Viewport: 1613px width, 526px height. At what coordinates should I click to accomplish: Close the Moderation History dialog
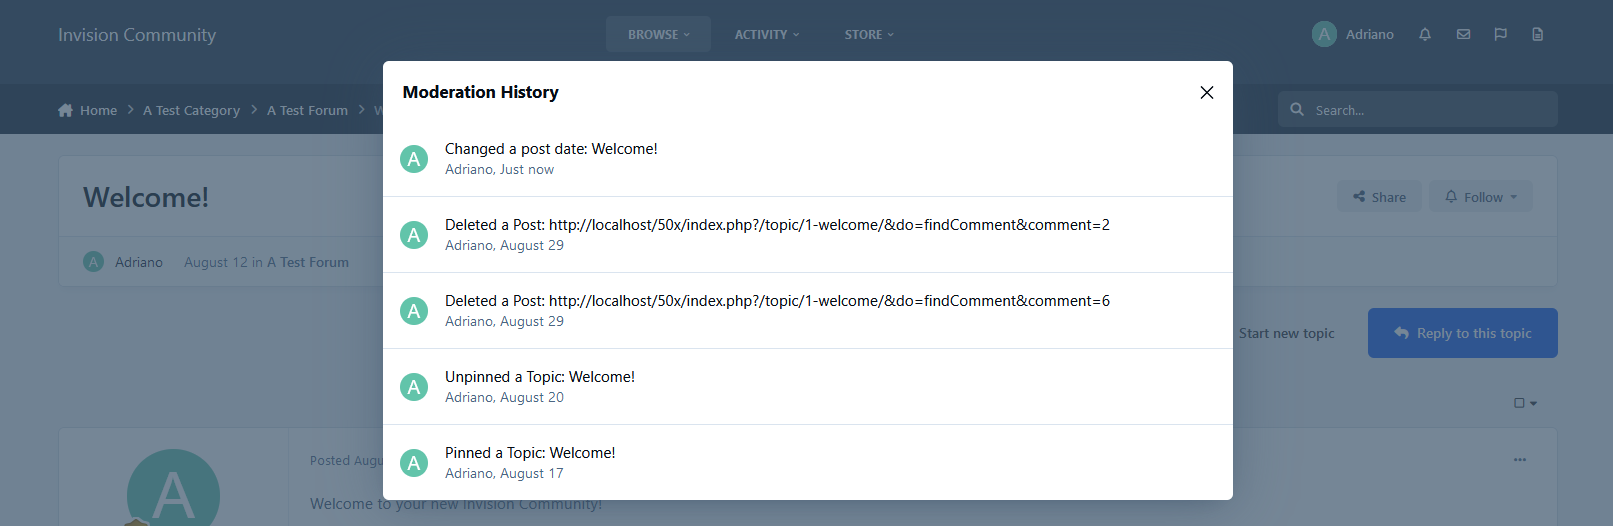(x=1207, y=92)
